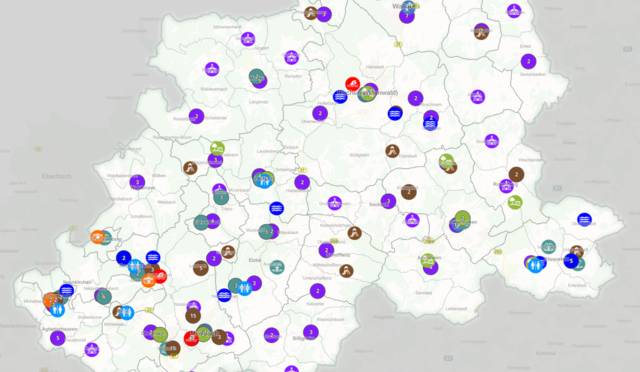Click blue water marker at Neunkirchen
The width and height of the screenshot is (640, 372).
tap(67, 290)
